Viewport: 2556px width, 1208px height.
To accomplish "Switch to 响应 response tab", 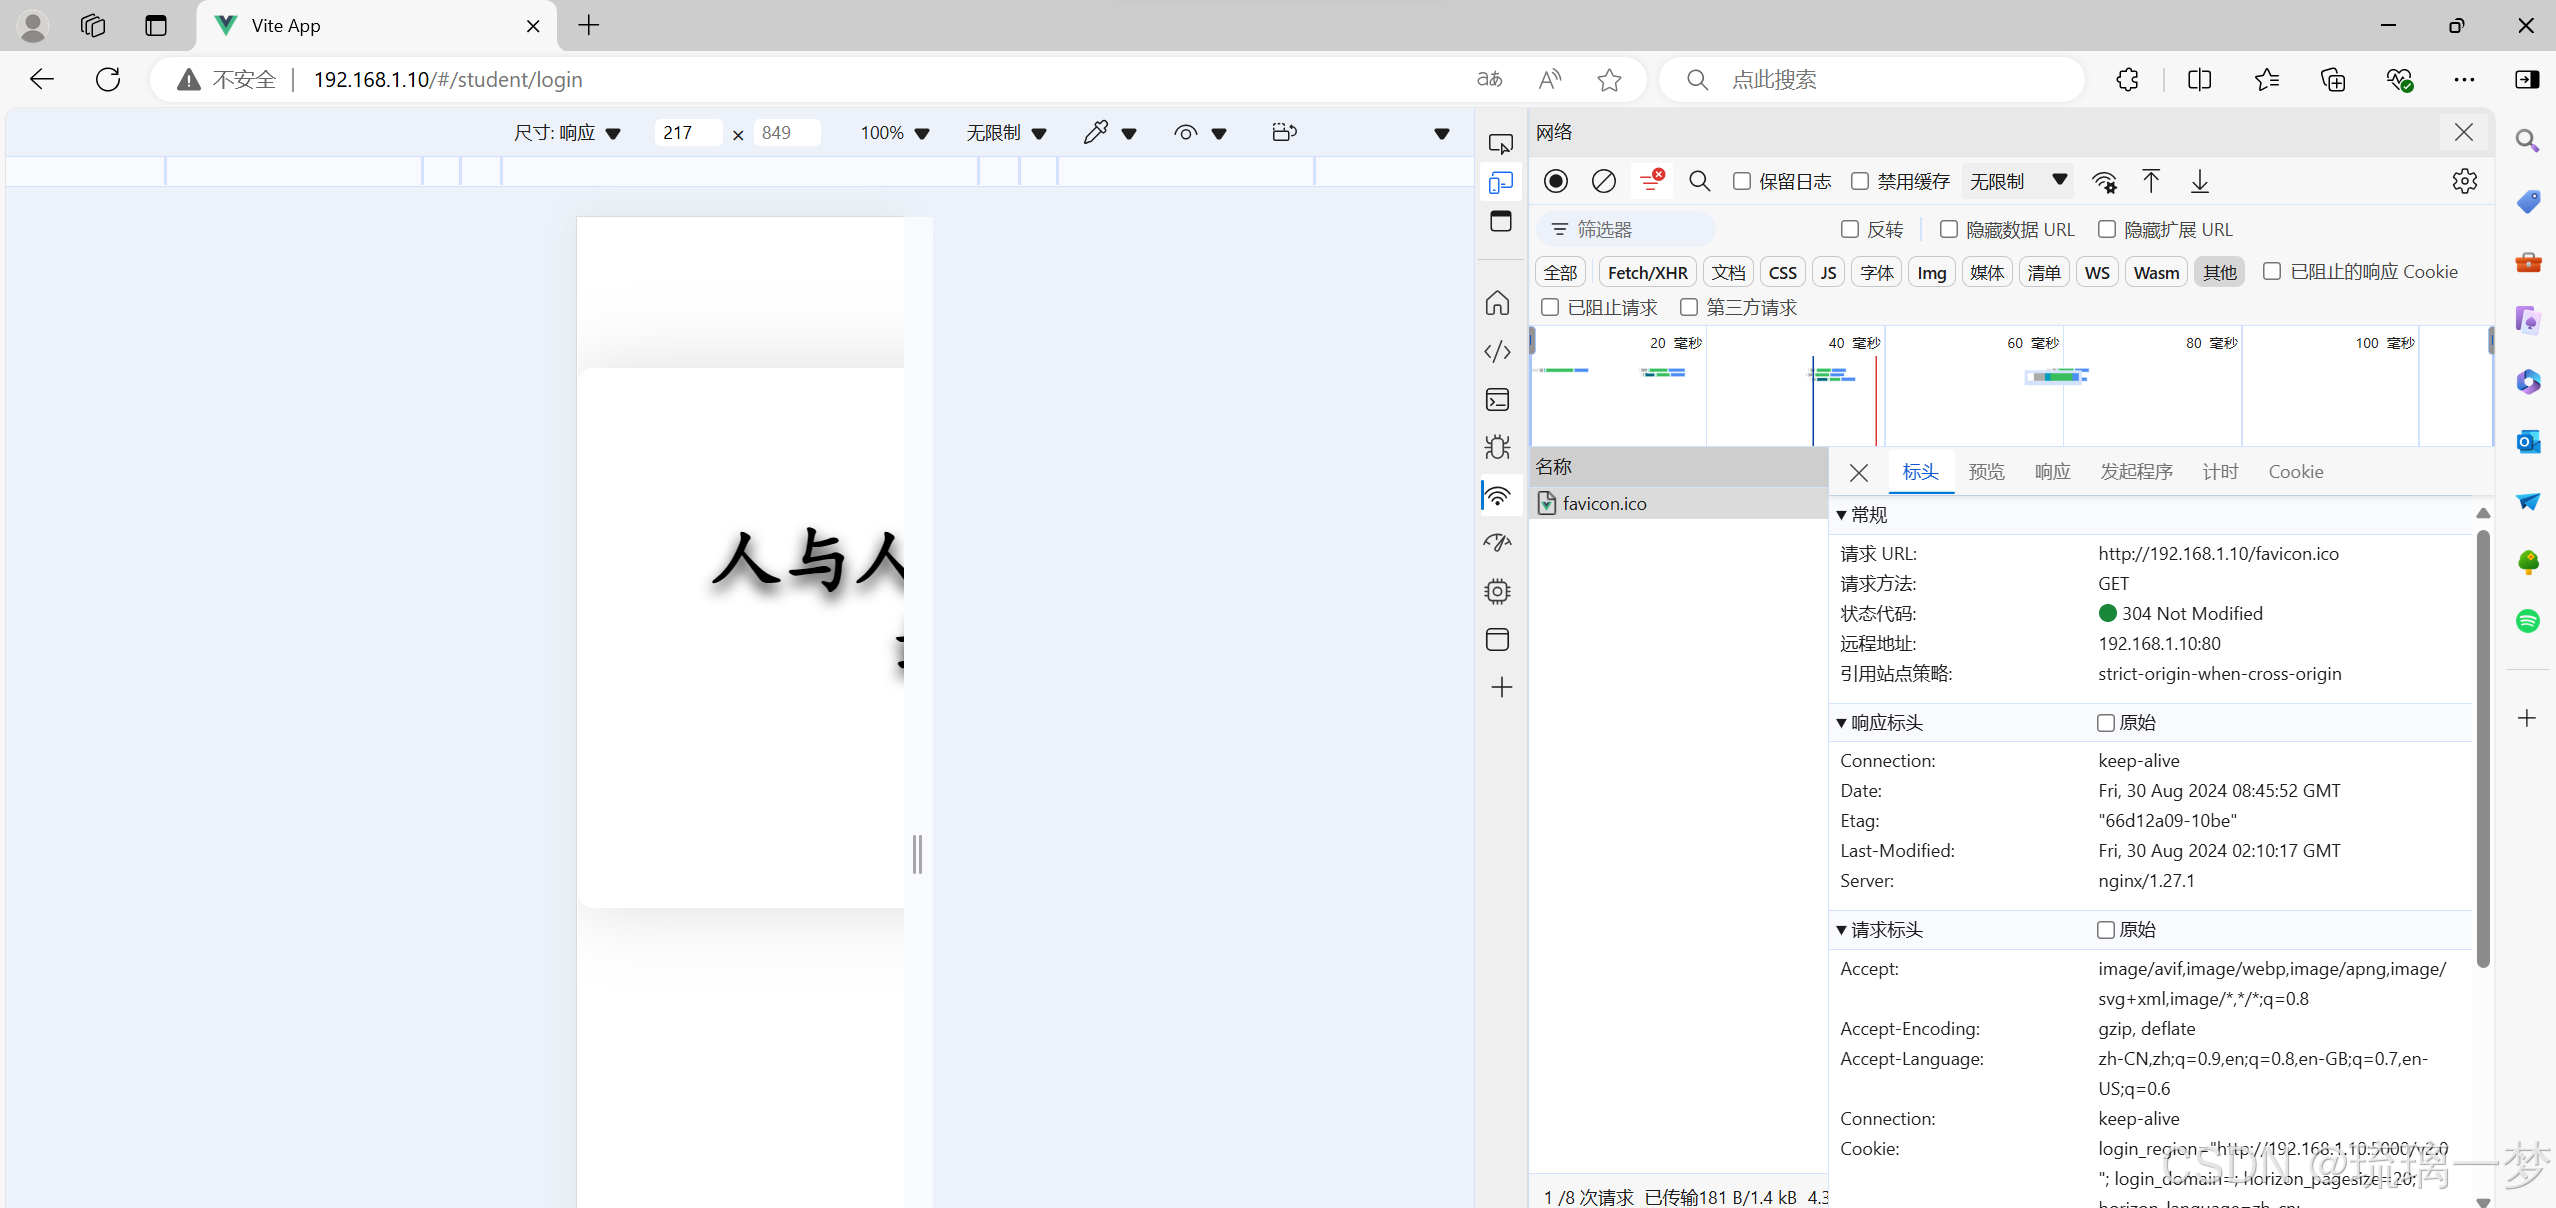I will pyautogui.click(x=2052, y=472).
